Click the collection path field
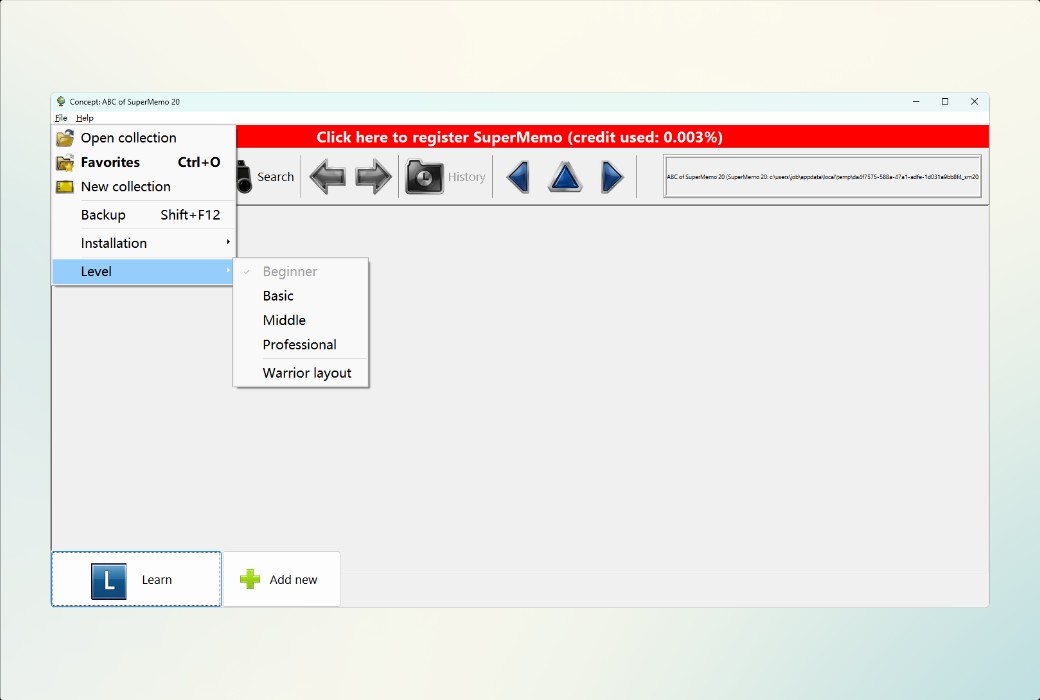Screen dimensions: 1040x700 coord(821,176)
